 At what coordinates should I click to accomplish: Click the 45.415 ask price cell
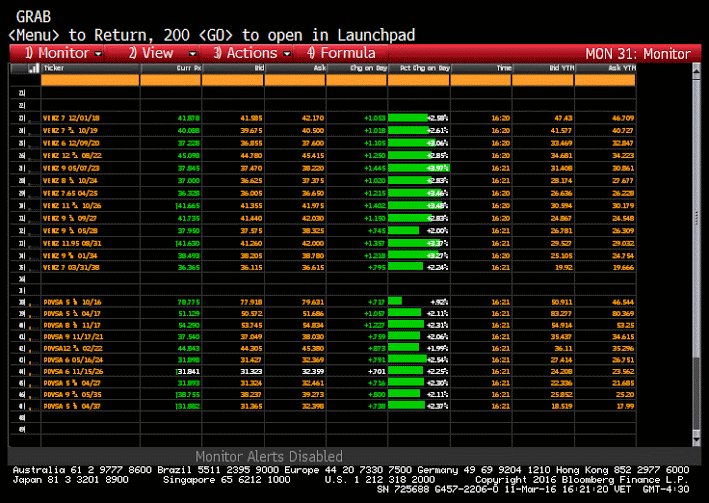click(x=313, y=156)
